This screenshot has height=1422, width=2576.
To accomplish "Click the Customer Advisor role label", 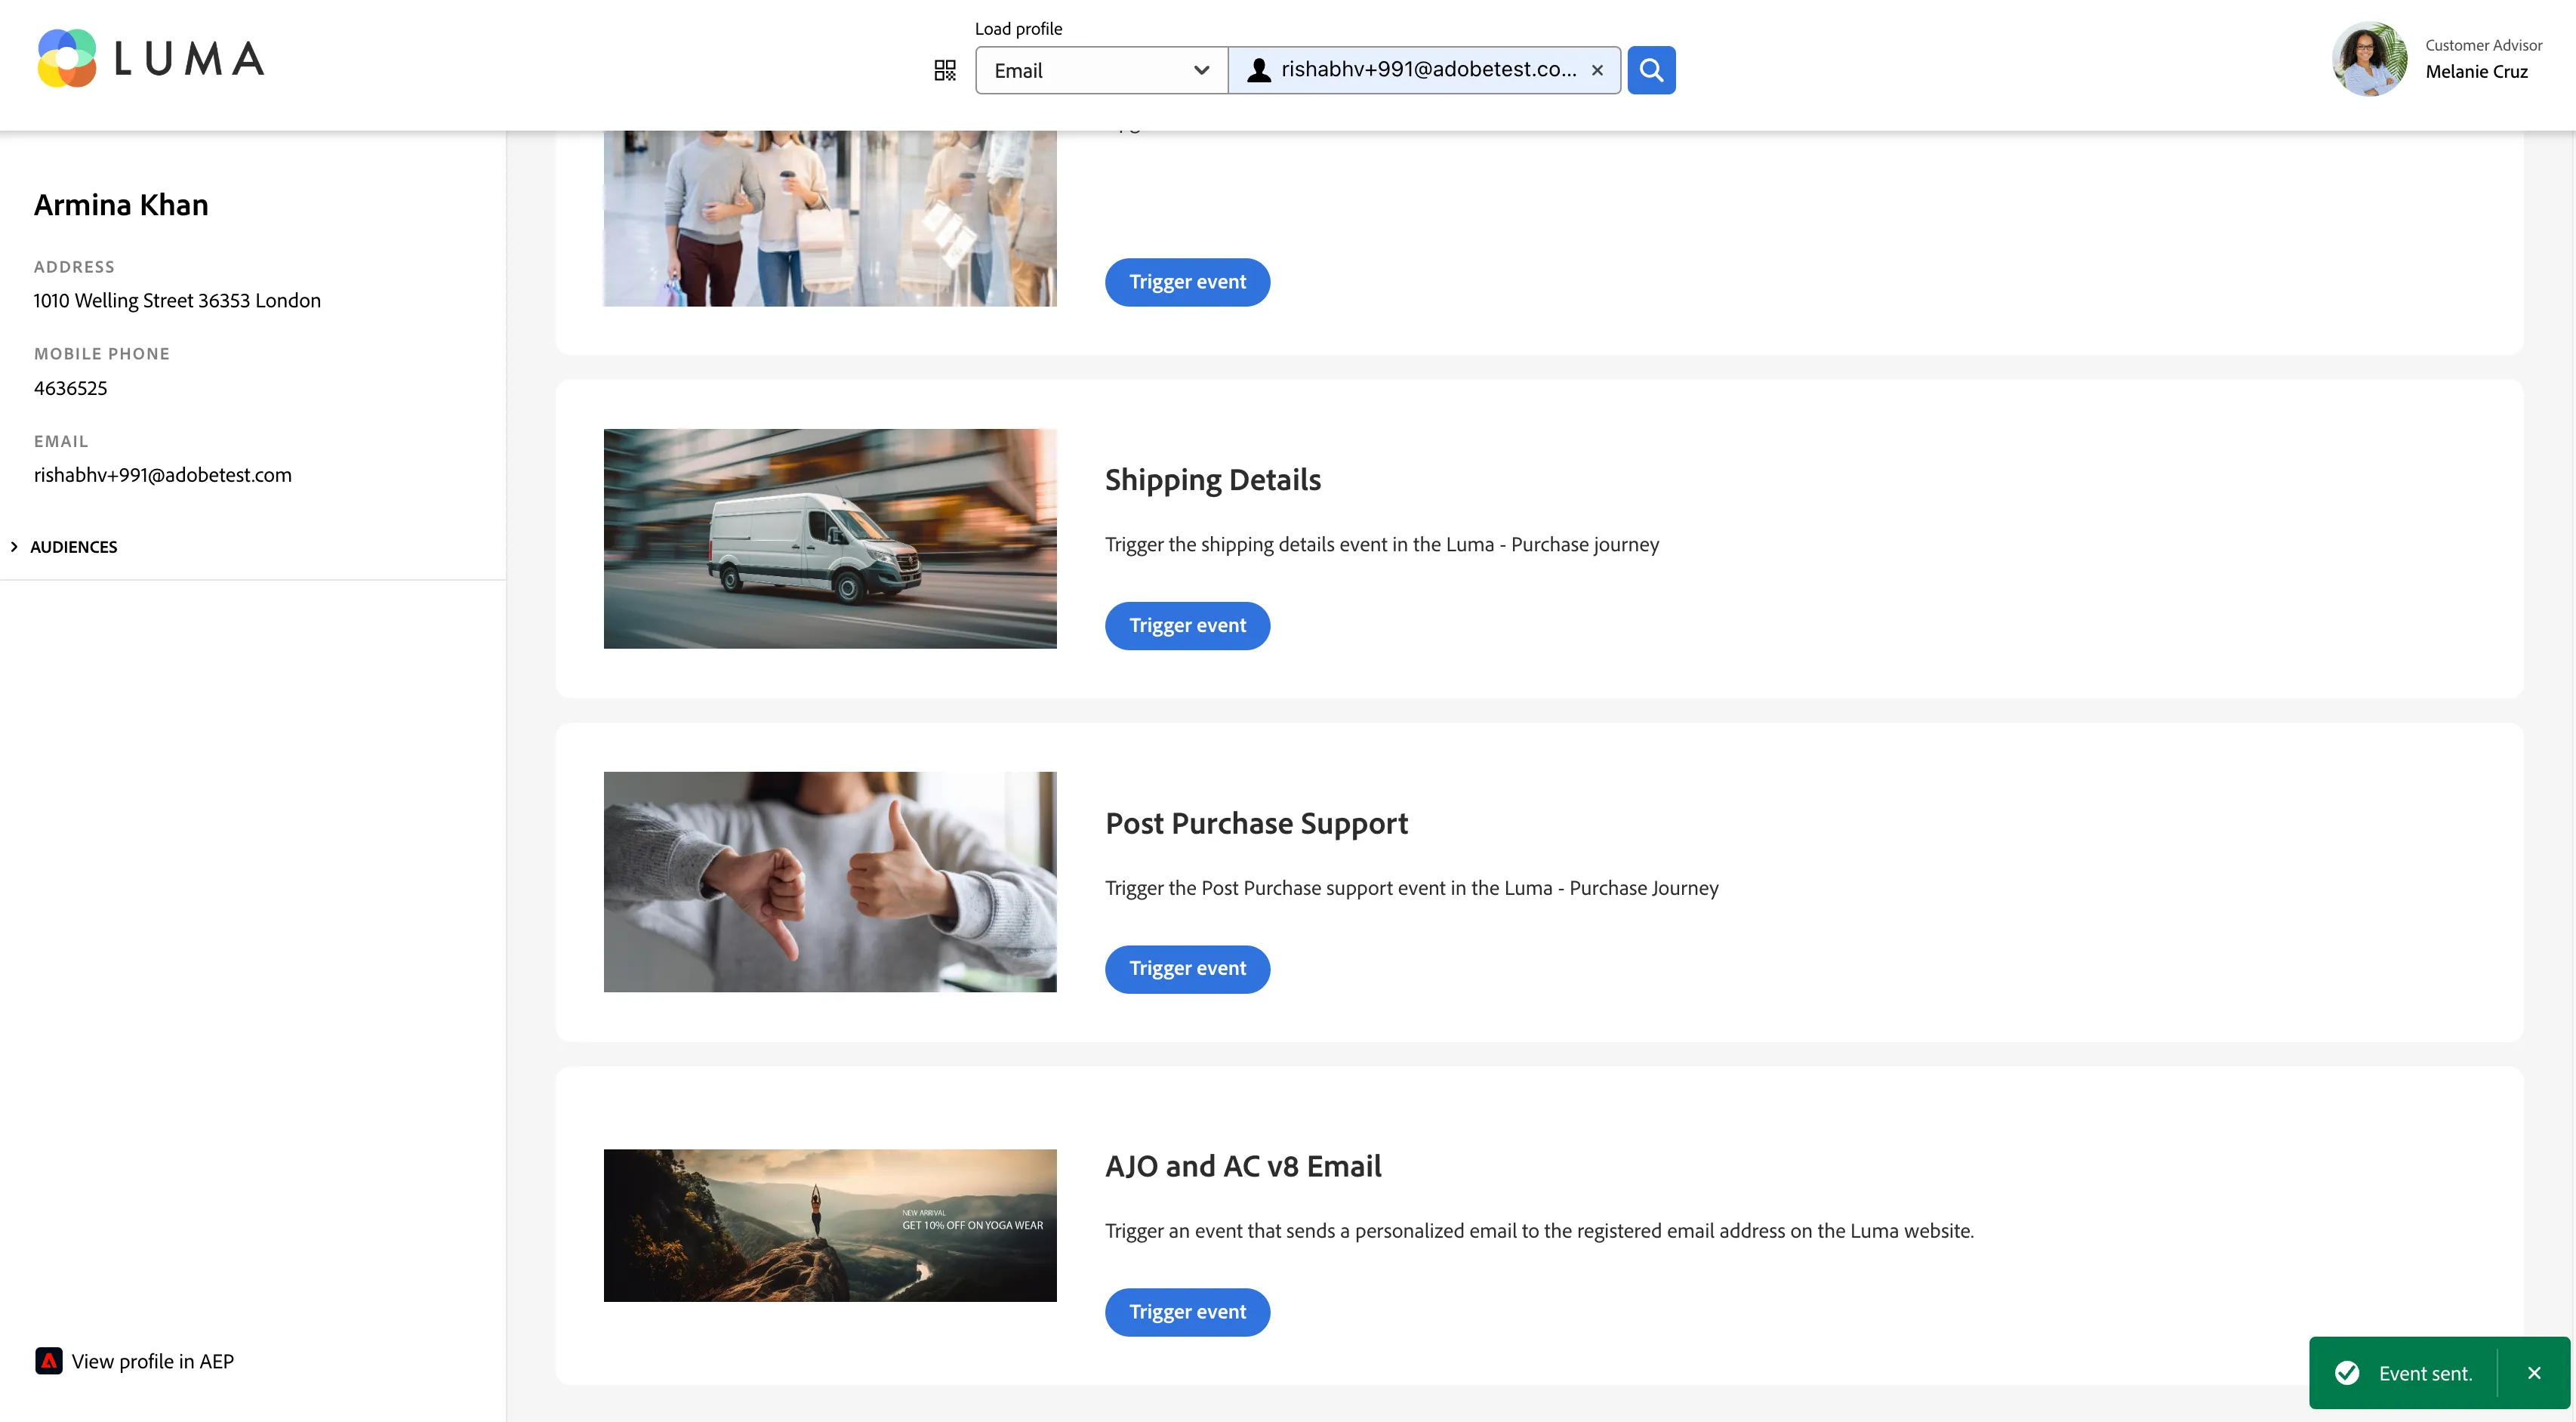I will pyautogui.click(x=2483, y=45).
